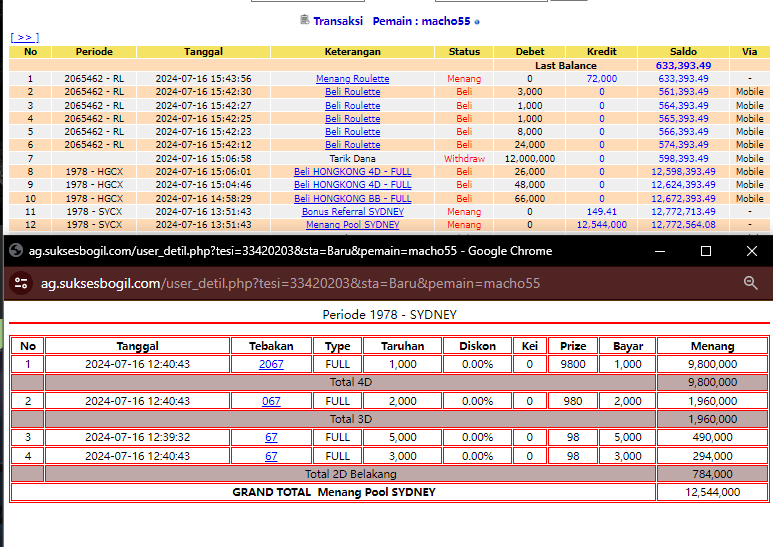This screenshot has height=547, width=773.
Task: Click grand total value 12,544,000 in popup
Action: coord(712,492)
